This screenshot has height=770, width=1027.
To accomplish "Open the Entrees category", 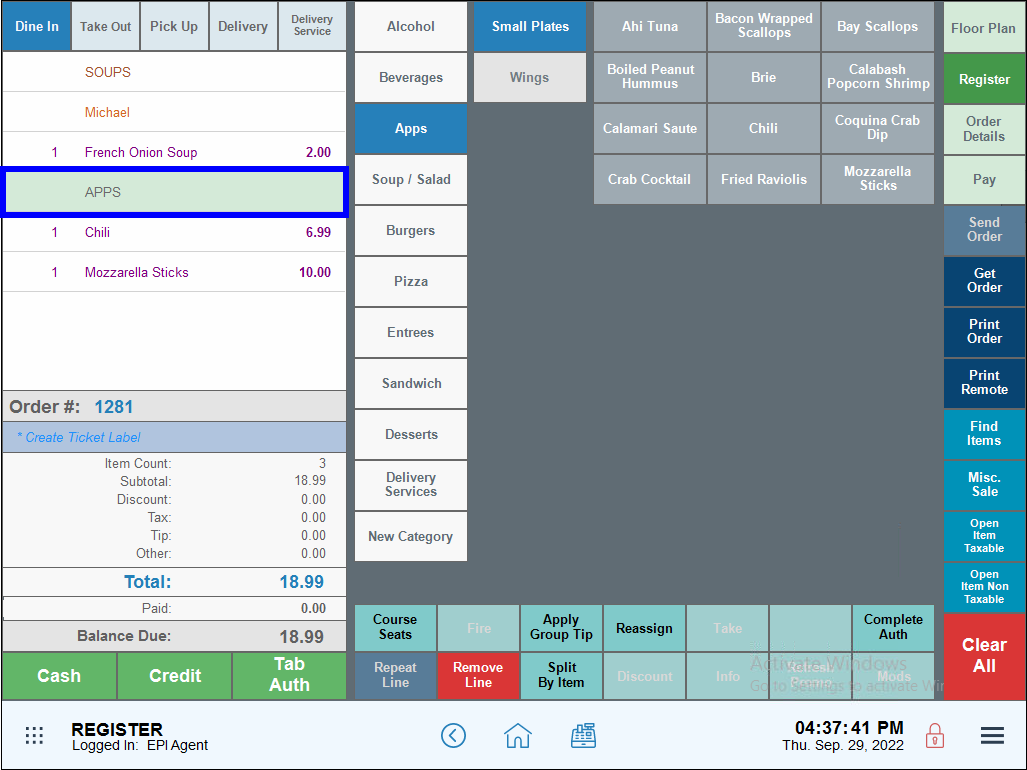I will [x=411, y=333].
